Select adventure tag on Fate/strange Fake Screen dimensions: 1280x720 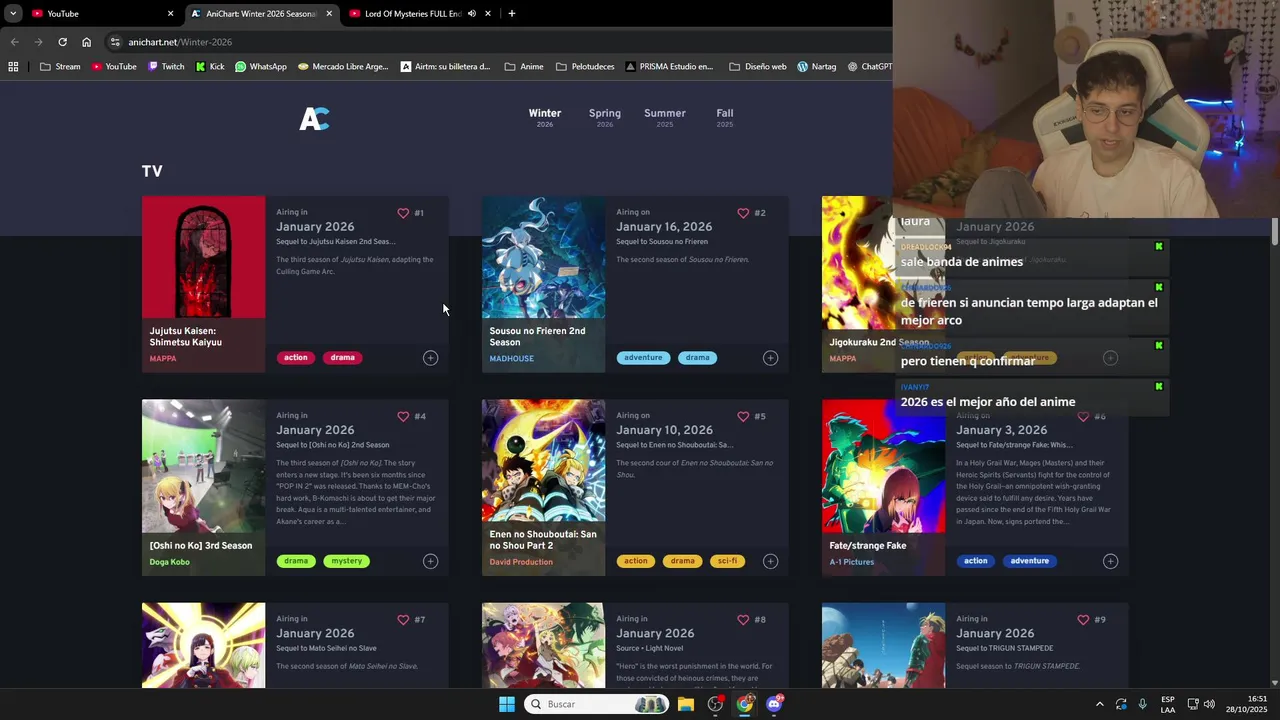[x=1030, y=561]
